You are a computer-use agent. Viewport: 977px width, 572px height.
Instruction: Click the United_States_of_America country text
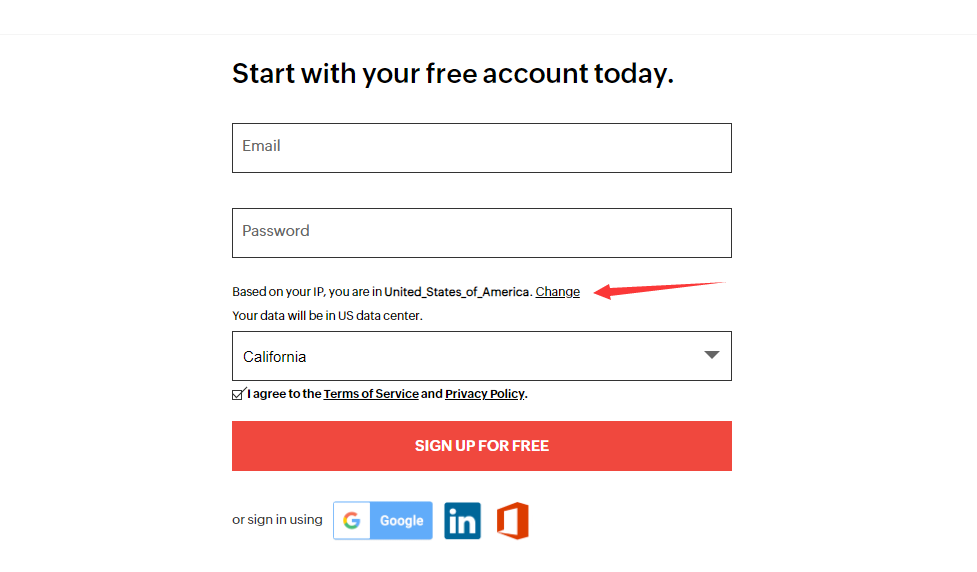click(457, 292)
